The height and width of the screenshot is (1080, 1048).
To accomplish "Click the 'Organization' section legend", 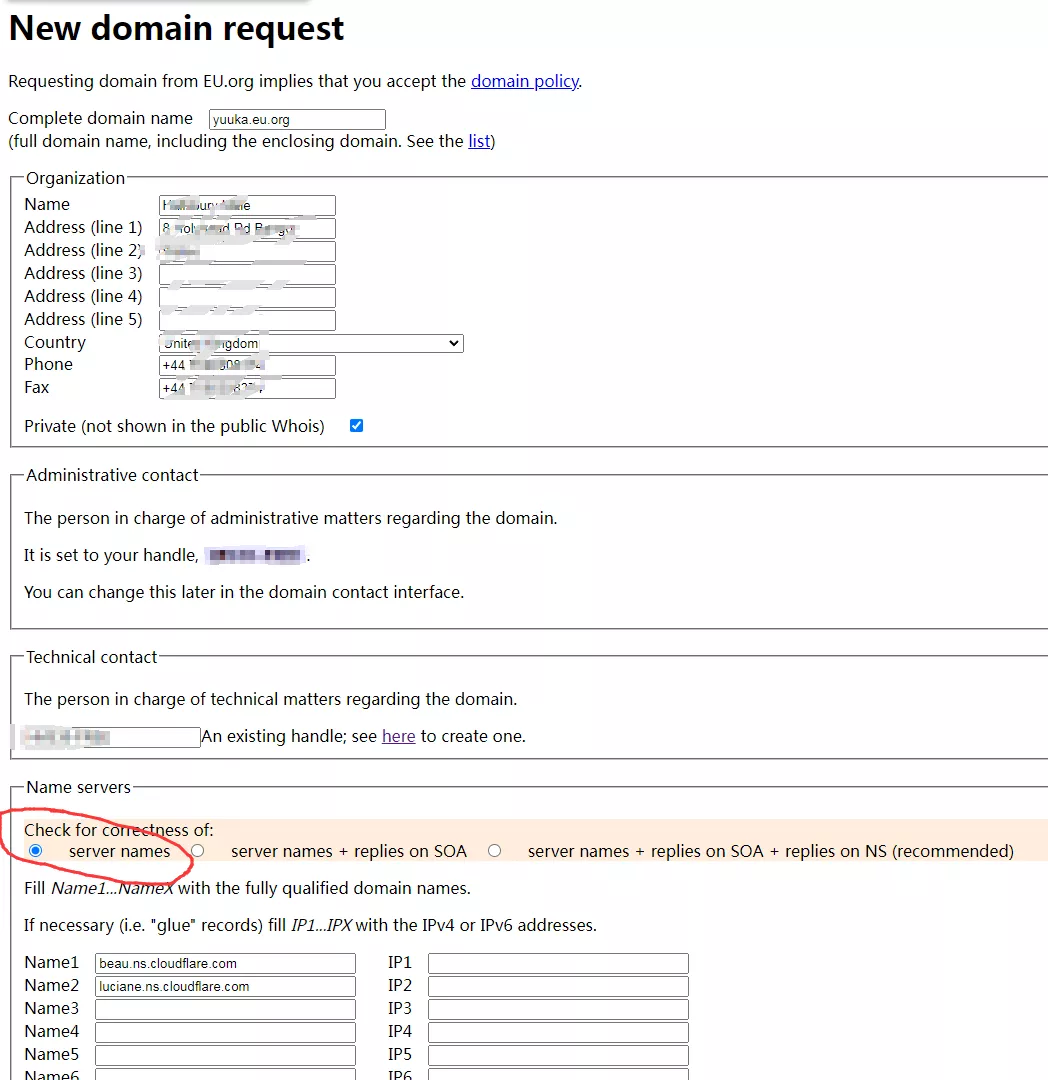I will pos(76,178).
